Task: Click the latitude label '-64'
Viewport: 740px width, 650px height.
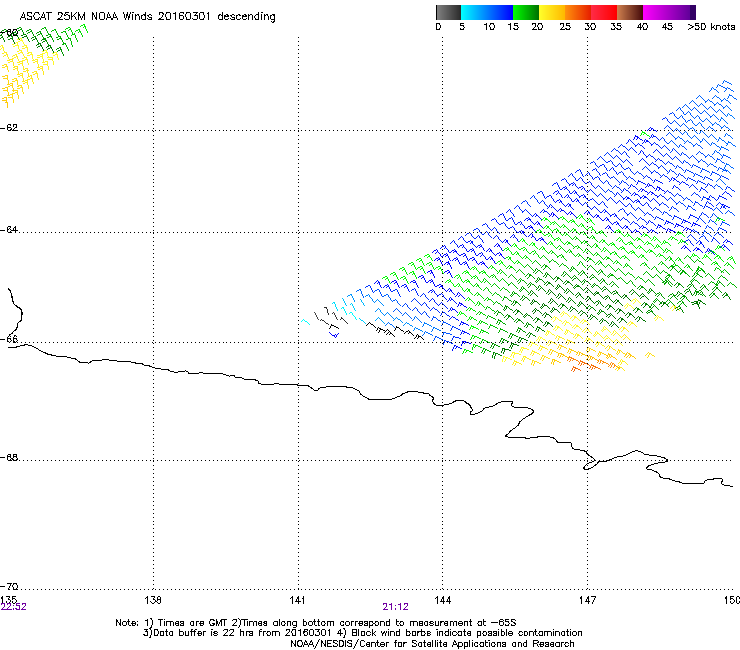Action: [9, 229]
